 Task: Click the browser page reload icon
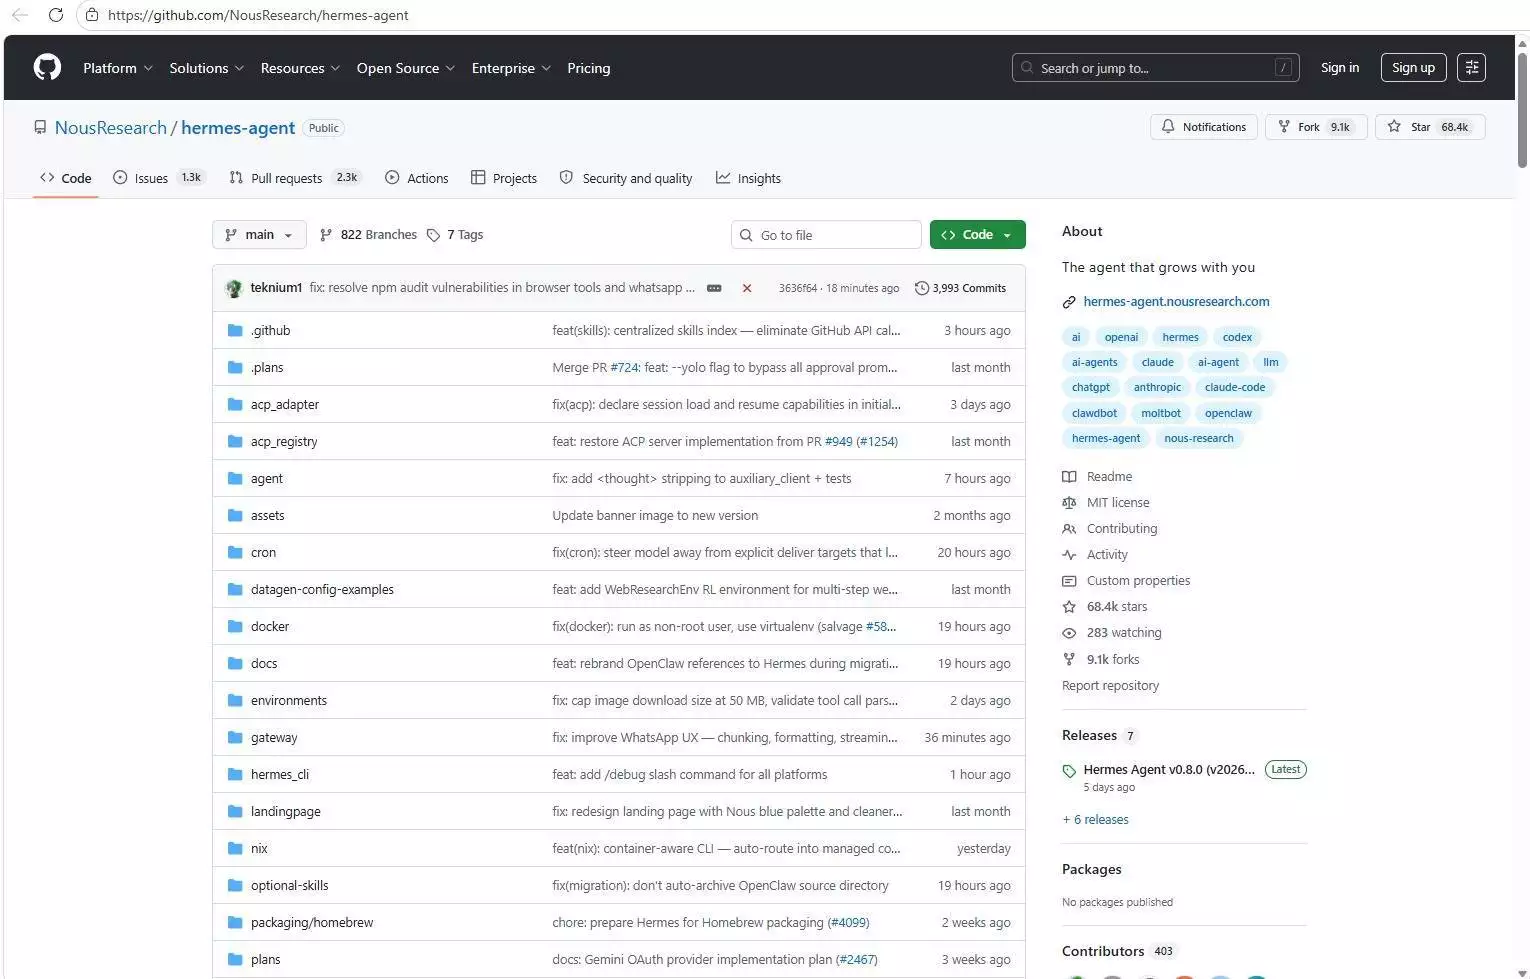click(56, 15)
